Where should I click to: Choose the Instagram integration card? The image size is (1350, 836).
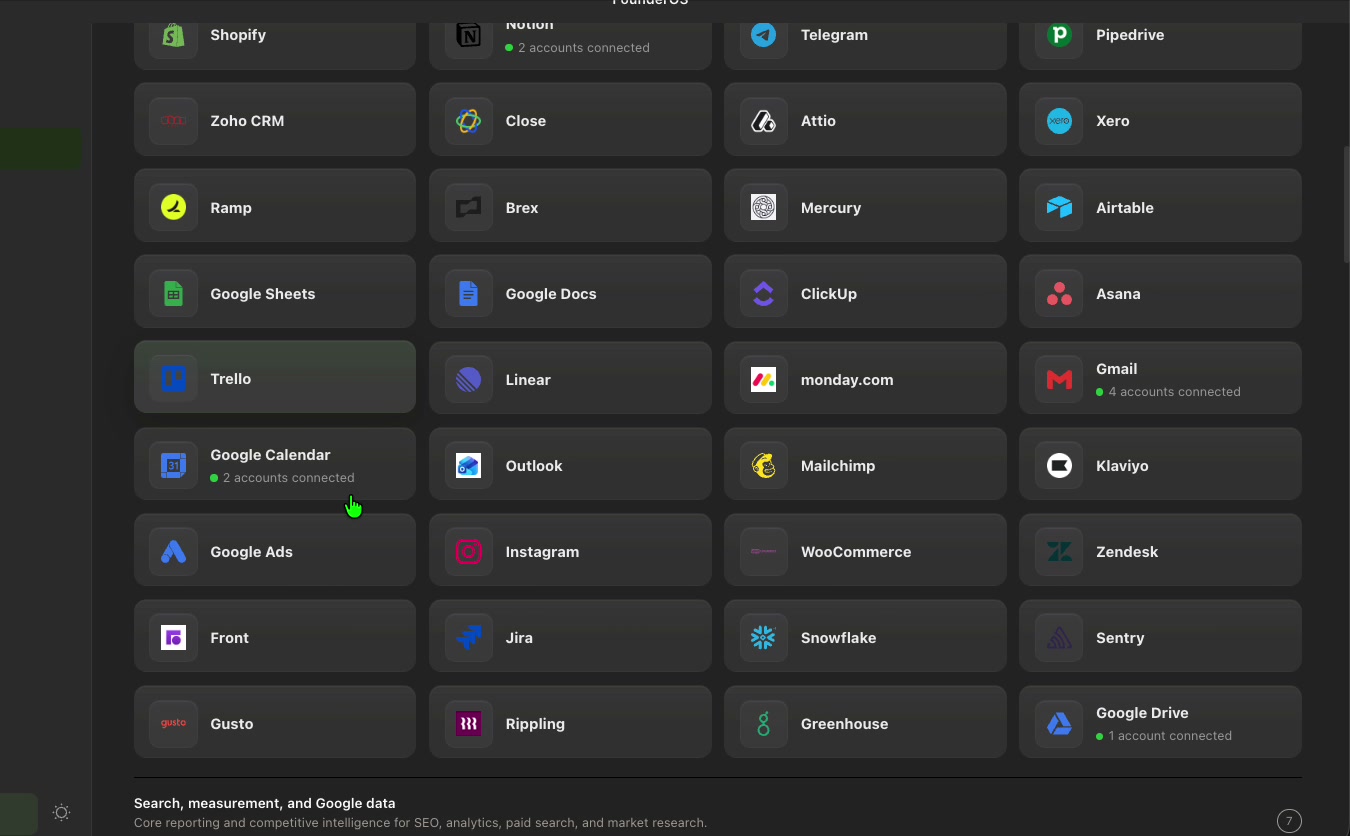click(570, 550)
